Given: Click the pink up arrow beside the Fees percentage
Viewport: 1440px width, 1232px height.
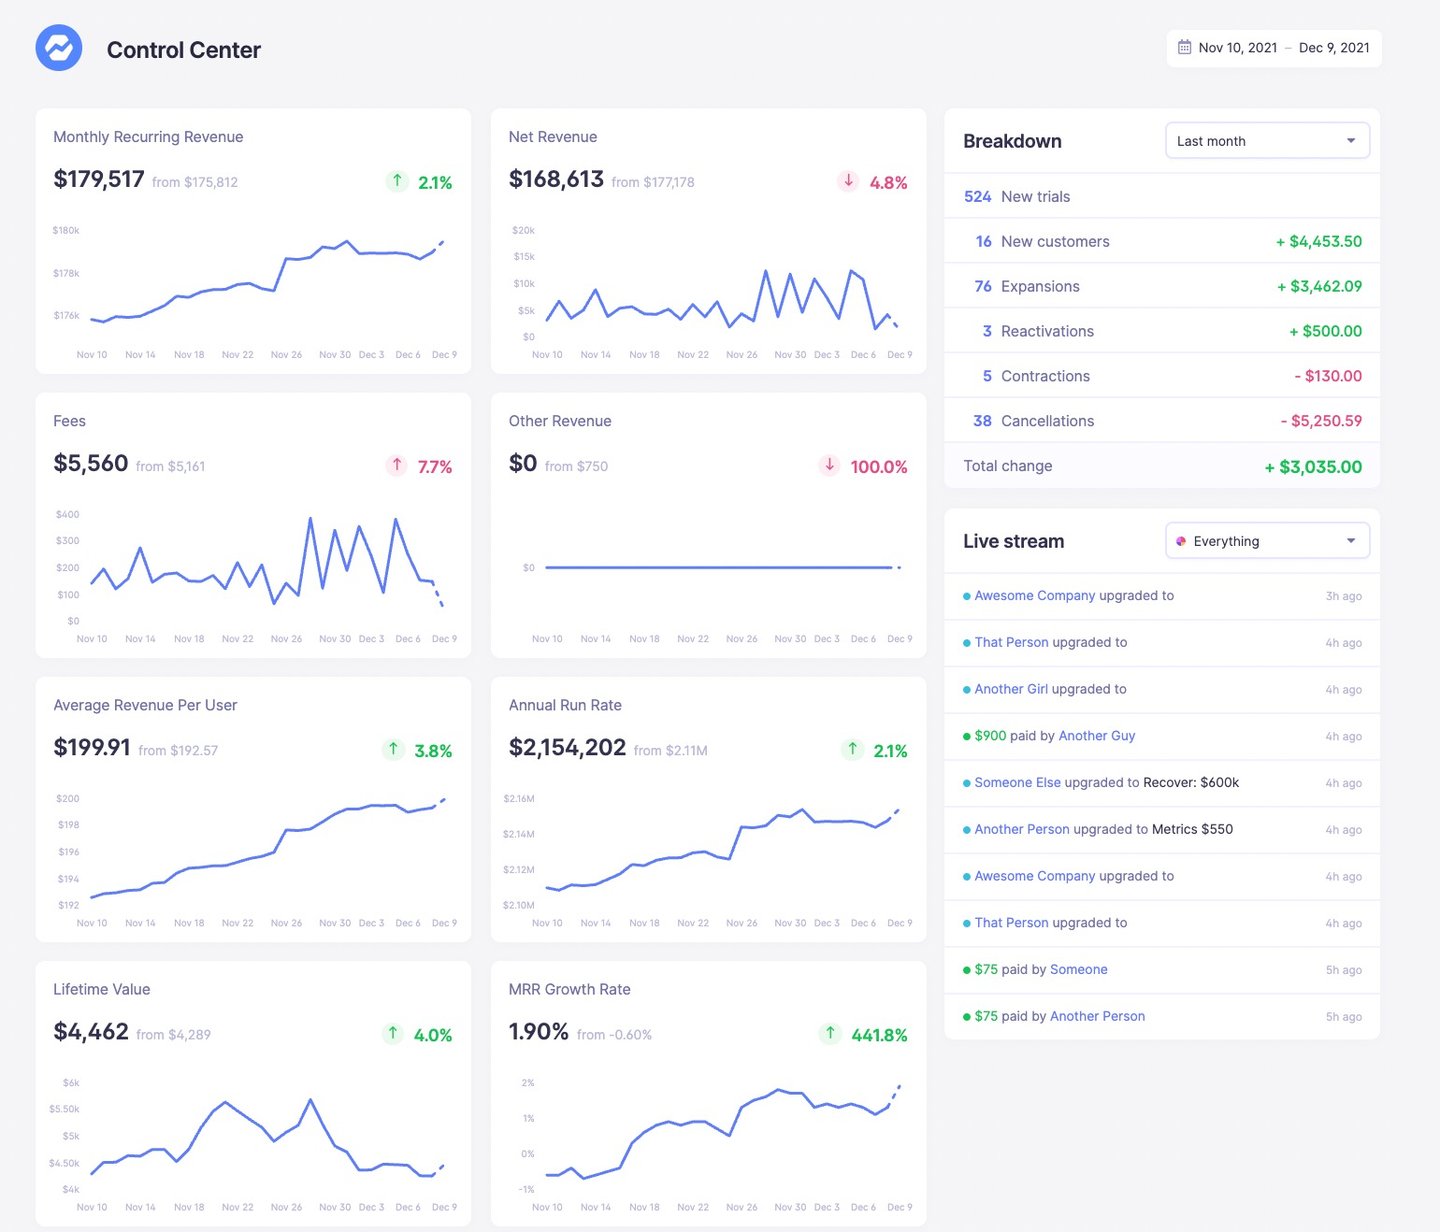Looking at the screenshot, I should tap(396, 466).
